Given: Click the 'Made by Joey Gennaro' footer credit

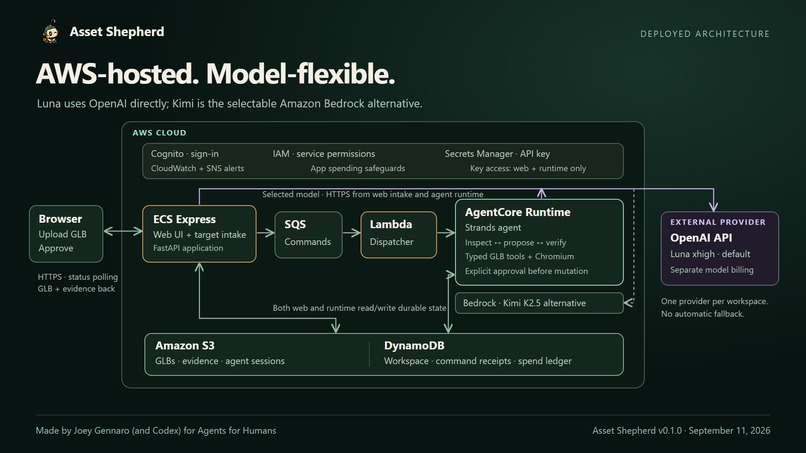Looking at the screenshot, I should [x=156, y=430].
